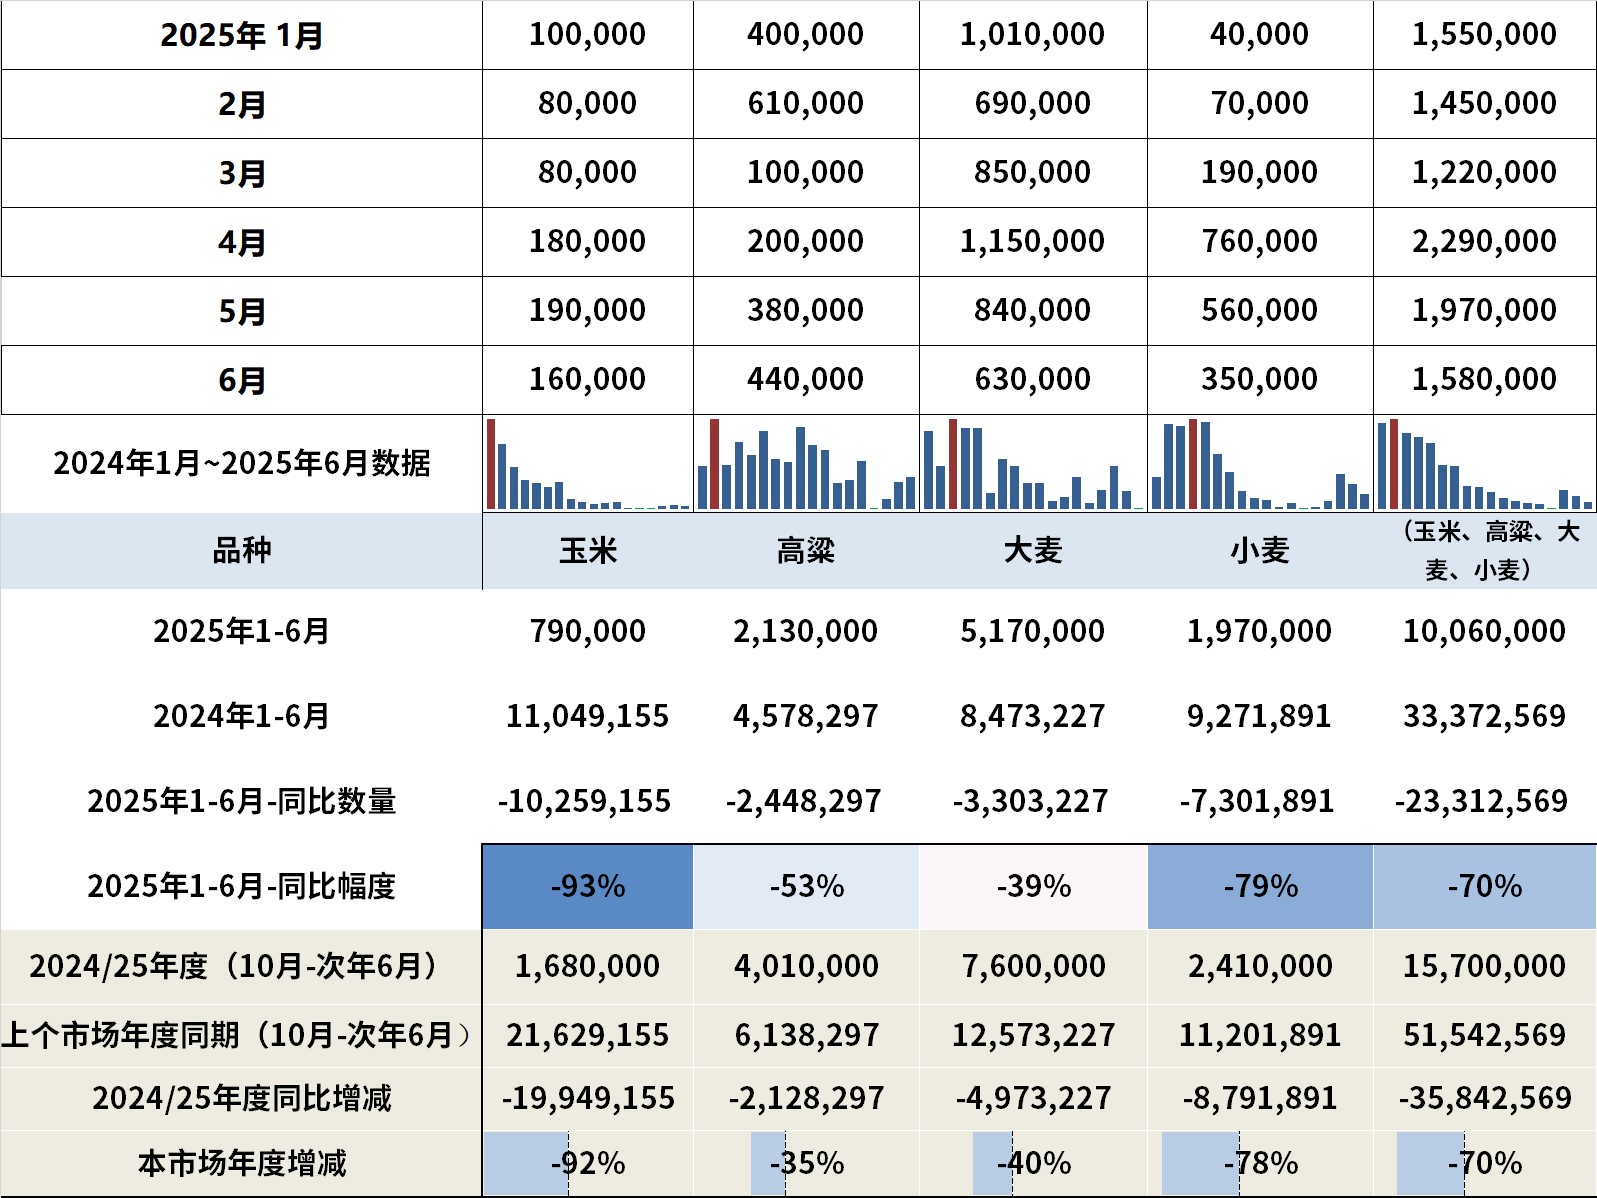This screenshot has height=1198, width=1597.
Task: Select the 本市场年度增减 row label
Action: [242, 1163]
